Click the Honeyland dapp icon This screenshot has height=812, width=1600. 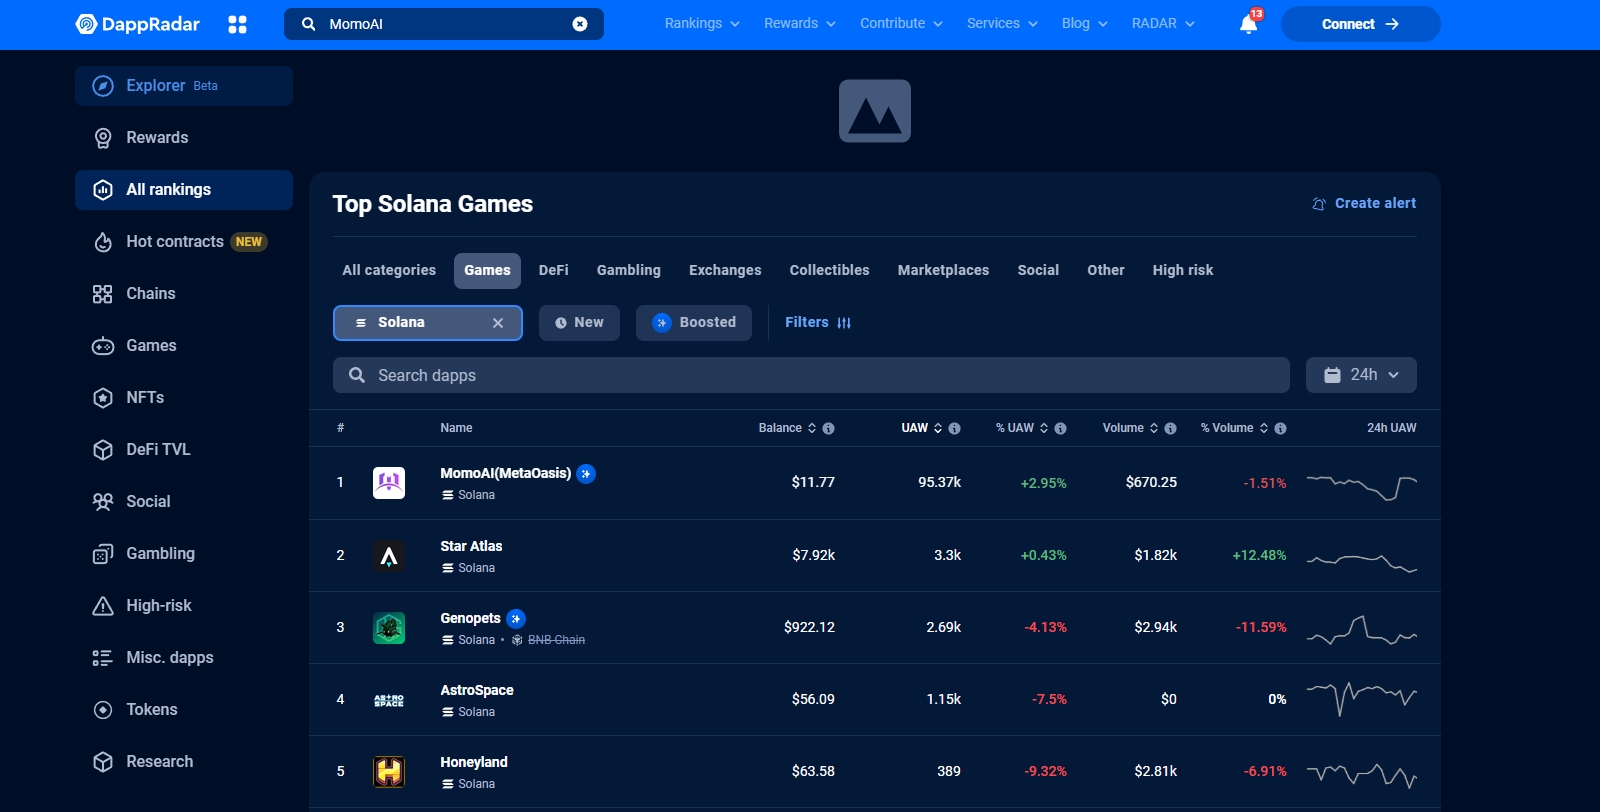[388, 772]
